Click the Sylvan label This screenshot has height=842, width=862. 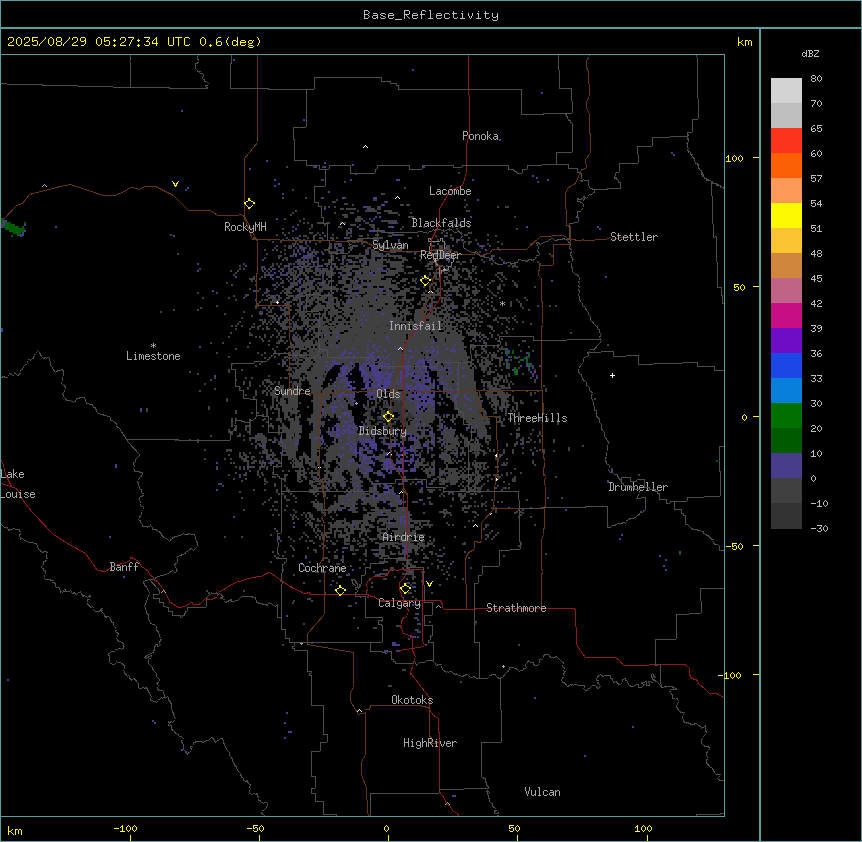(x=390, y=245)
